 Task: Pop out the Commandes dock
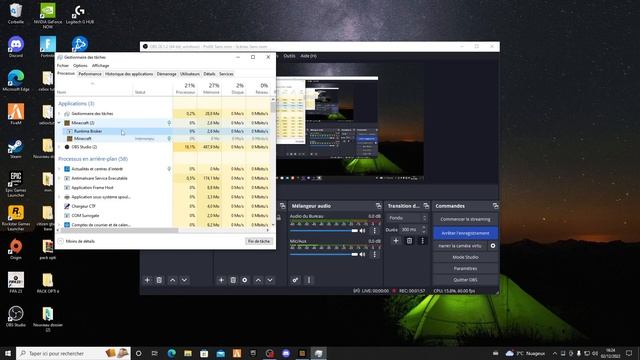495,206
